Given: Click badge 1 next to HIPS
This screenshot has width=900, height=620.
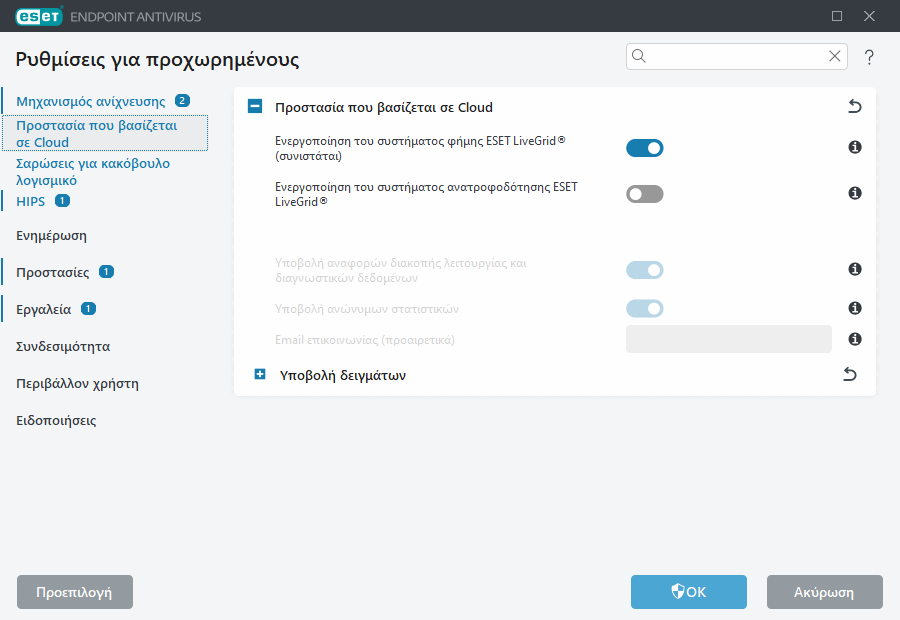Looking at the screenshot, I should click(62, 201).
